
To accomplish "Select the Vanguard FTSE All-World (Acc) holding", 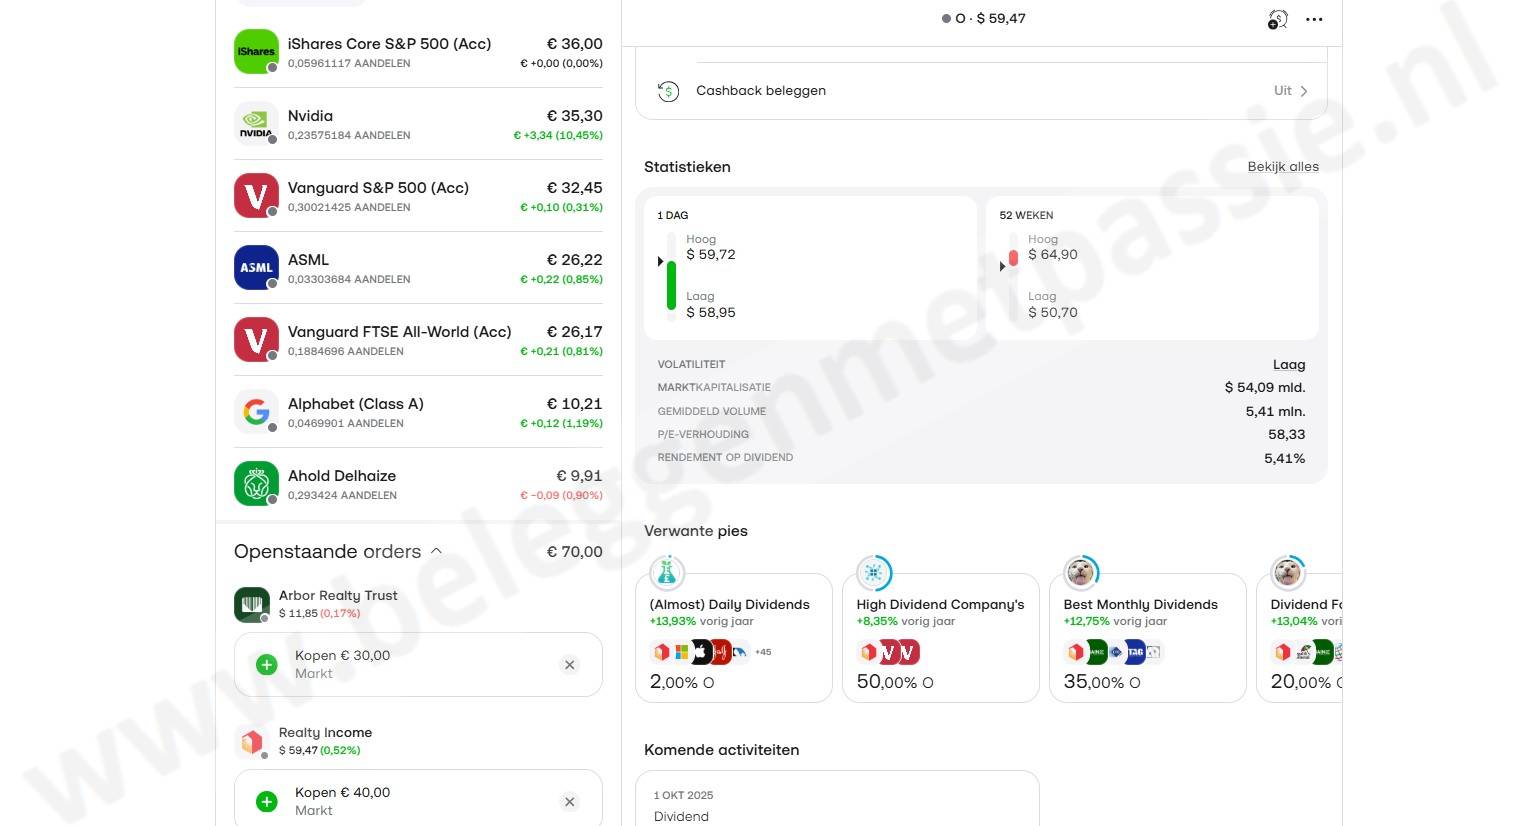I will pyautogui.click(x=418, y=340).
